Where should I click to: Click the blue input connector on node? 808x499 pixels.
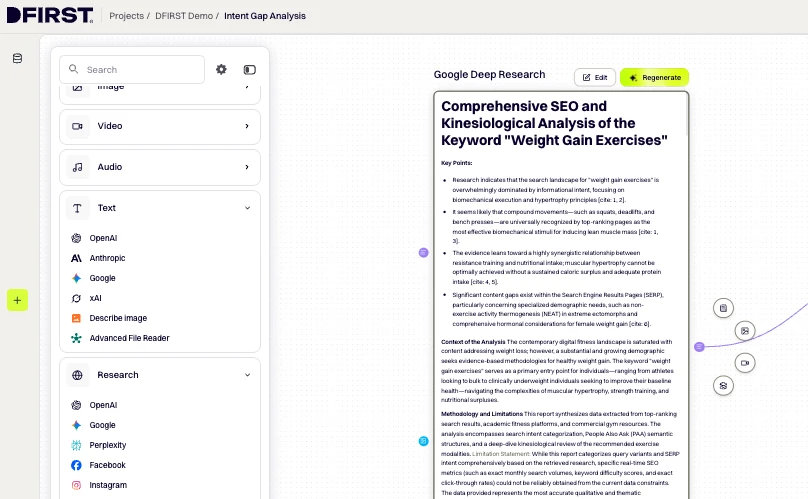(424, 441)
